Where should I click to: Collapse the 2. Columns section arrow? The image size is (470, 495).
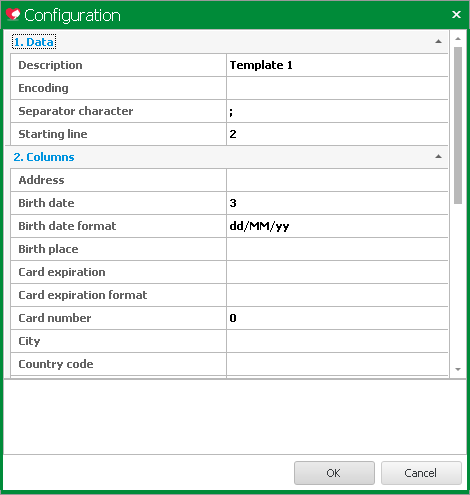(x=438, y=157)
